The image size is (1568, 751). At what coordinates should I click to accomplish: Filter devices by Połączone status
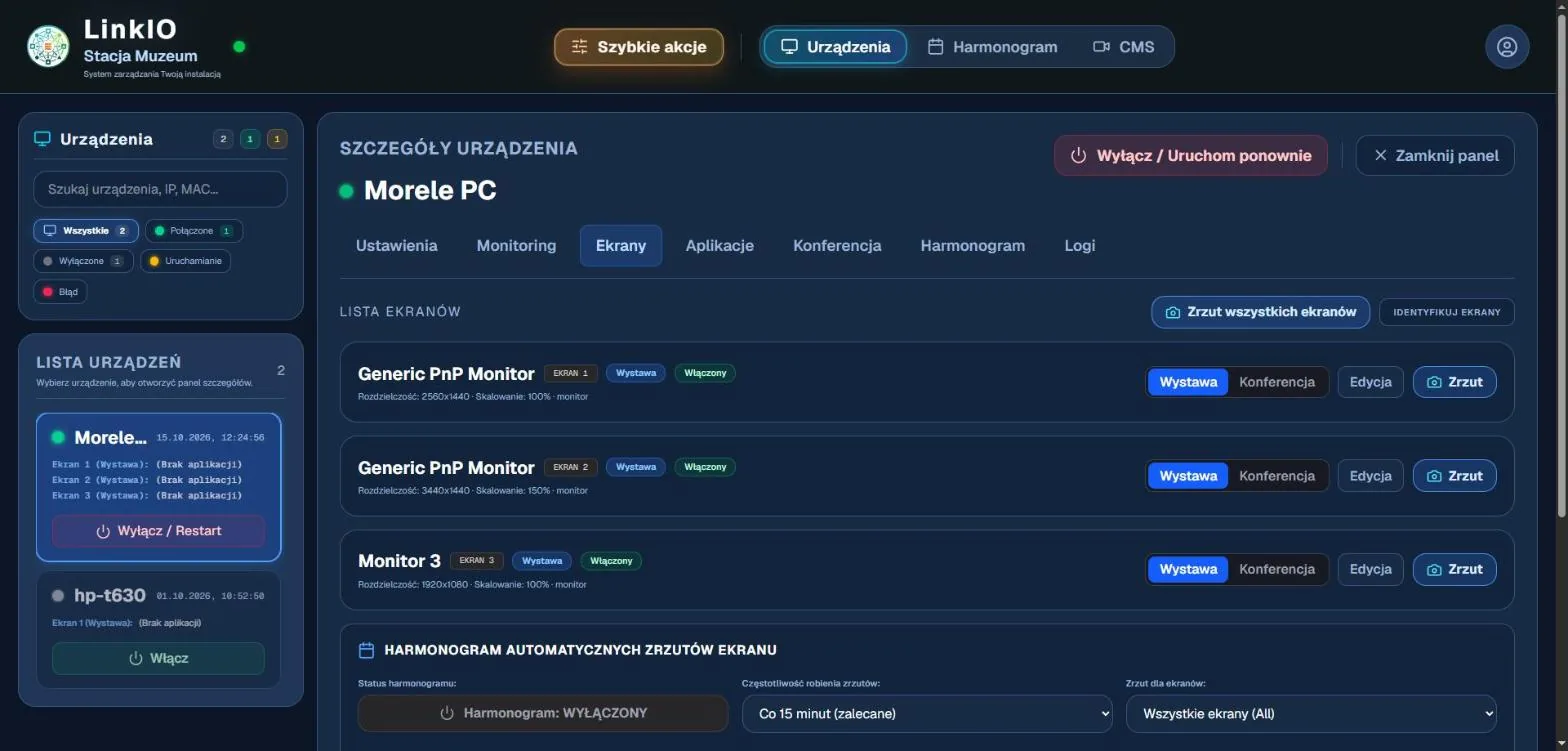pos(194,231)
